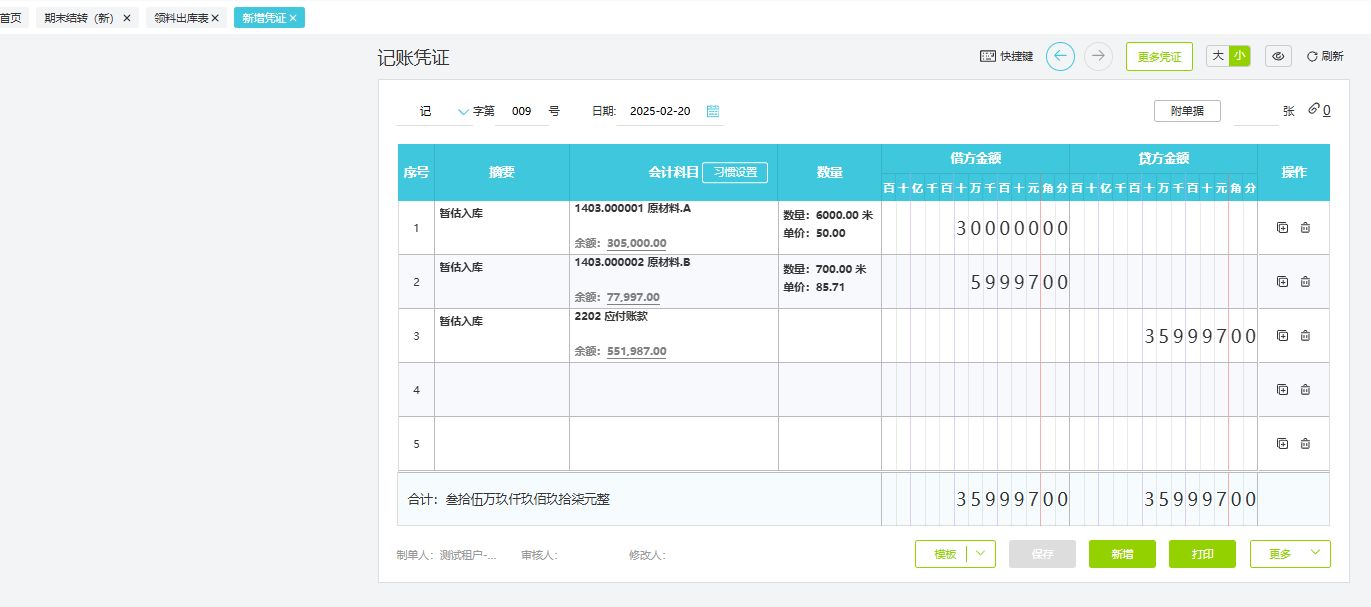The width and height of the screenshot is (1371, 607).
Task: Copy row 1 with the duplicate icon
Action: coord(1282,228)
